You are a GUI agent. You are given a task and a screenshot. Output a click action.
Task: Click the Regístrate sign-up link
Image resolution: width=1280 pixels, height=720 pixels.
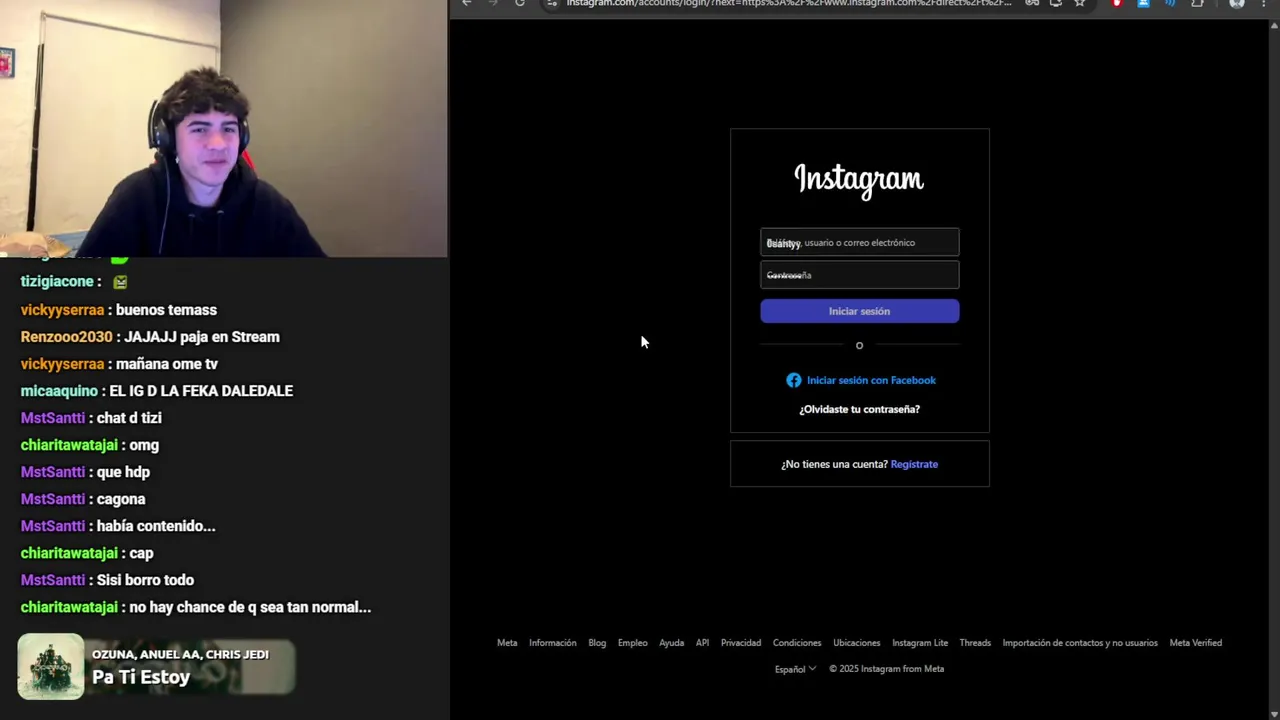[914, 464]
